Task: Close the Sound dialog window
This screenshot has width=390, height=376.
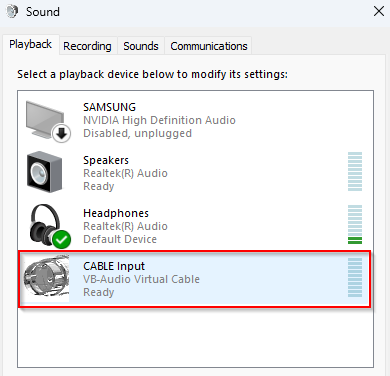Action: (379, 11)
